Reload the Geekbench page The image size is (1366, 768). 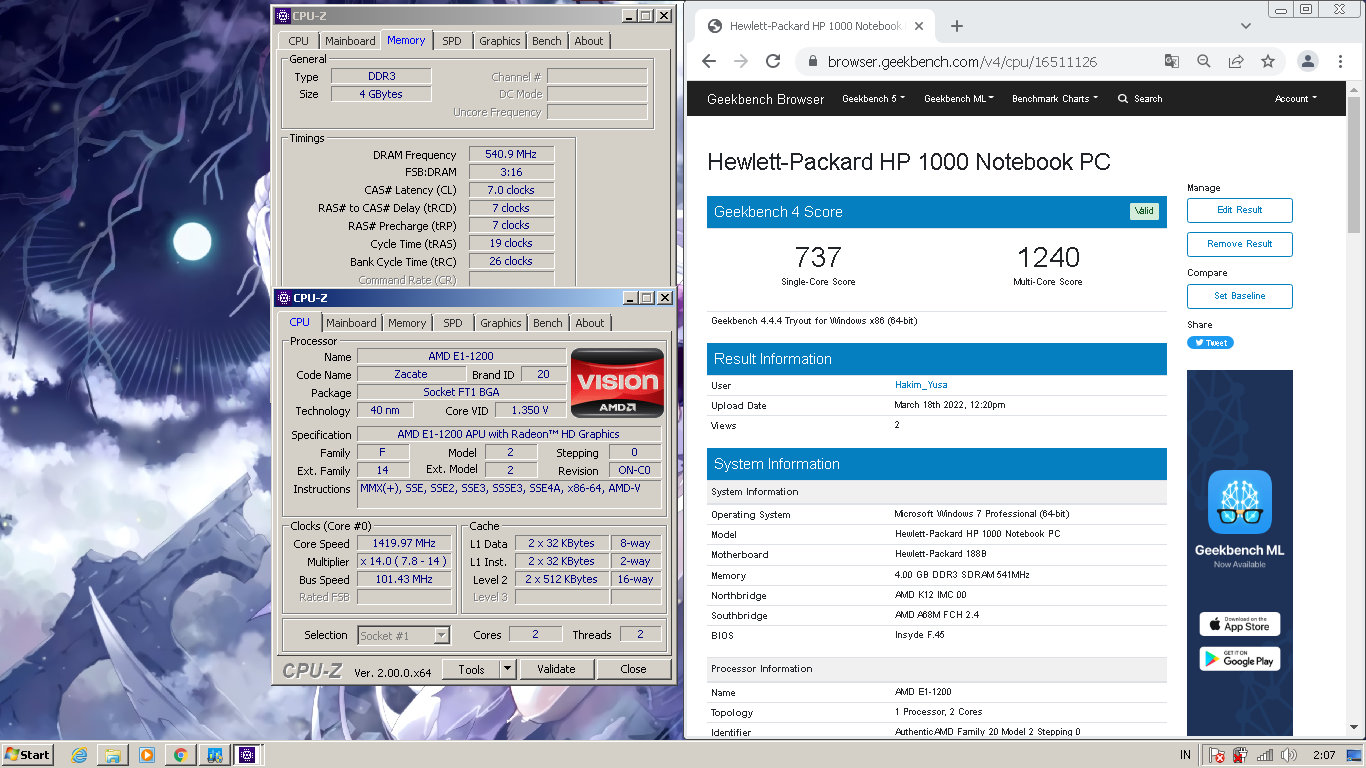pyautogui.click(x=773, y=61)
